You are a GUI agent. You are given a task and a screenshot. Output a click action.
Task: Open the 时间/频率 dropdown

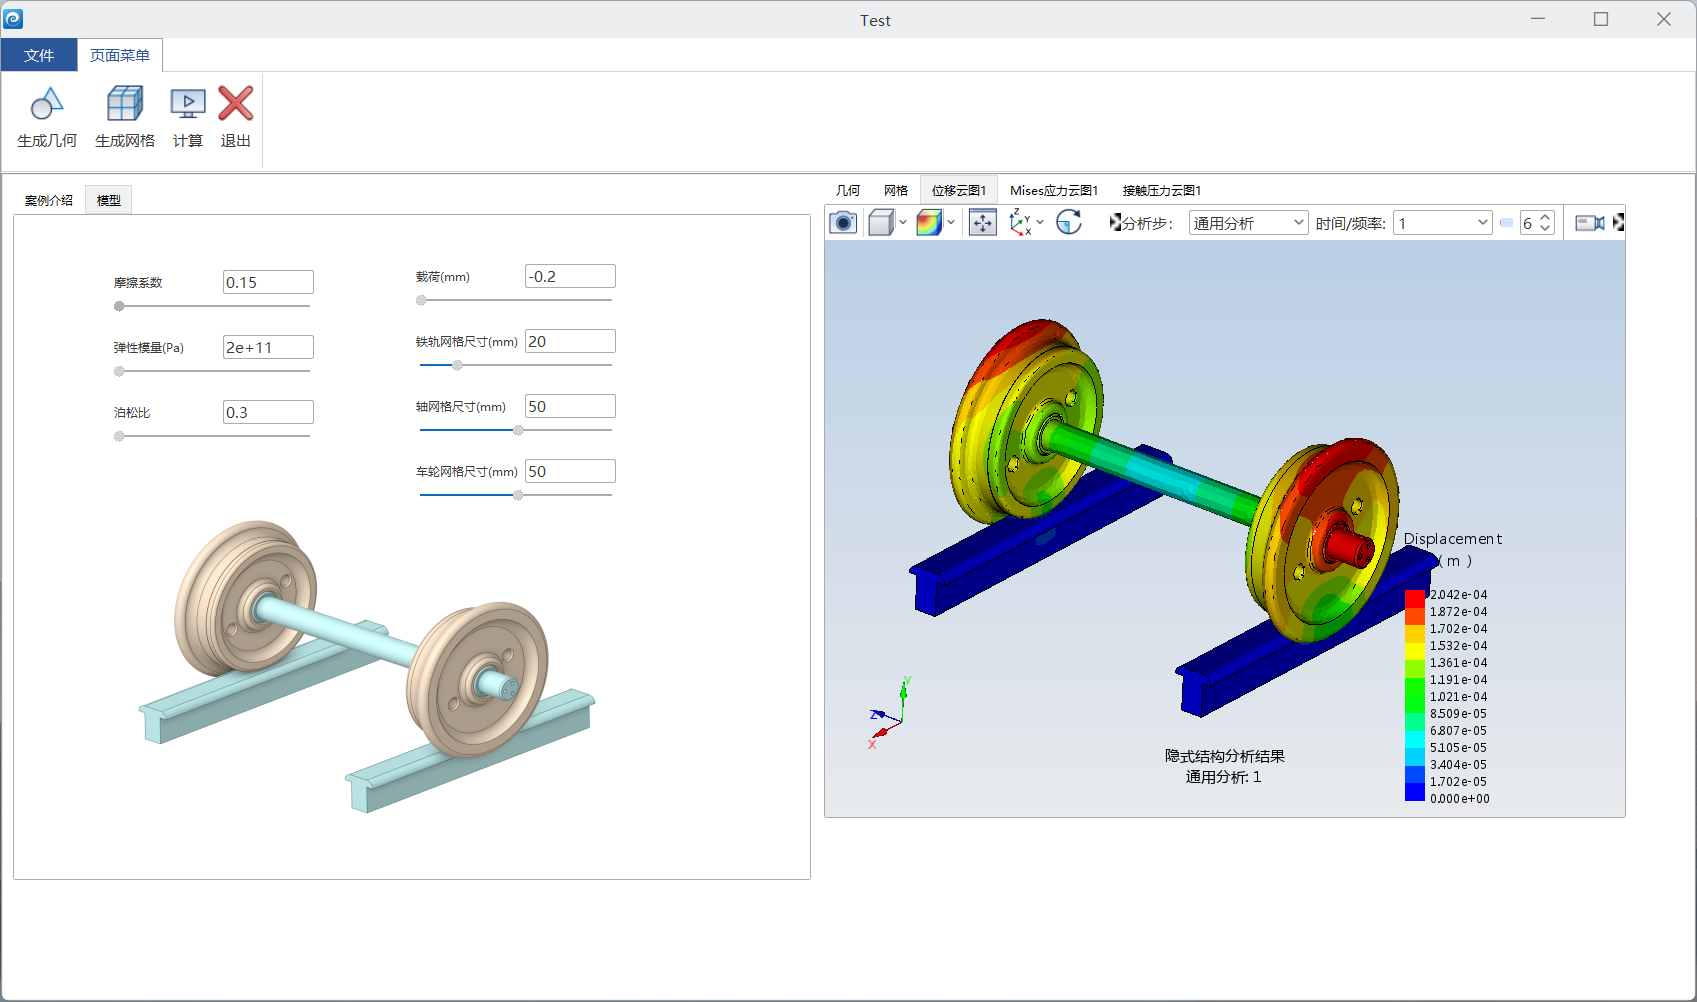pyautogui.click(x=1443, y=223)
